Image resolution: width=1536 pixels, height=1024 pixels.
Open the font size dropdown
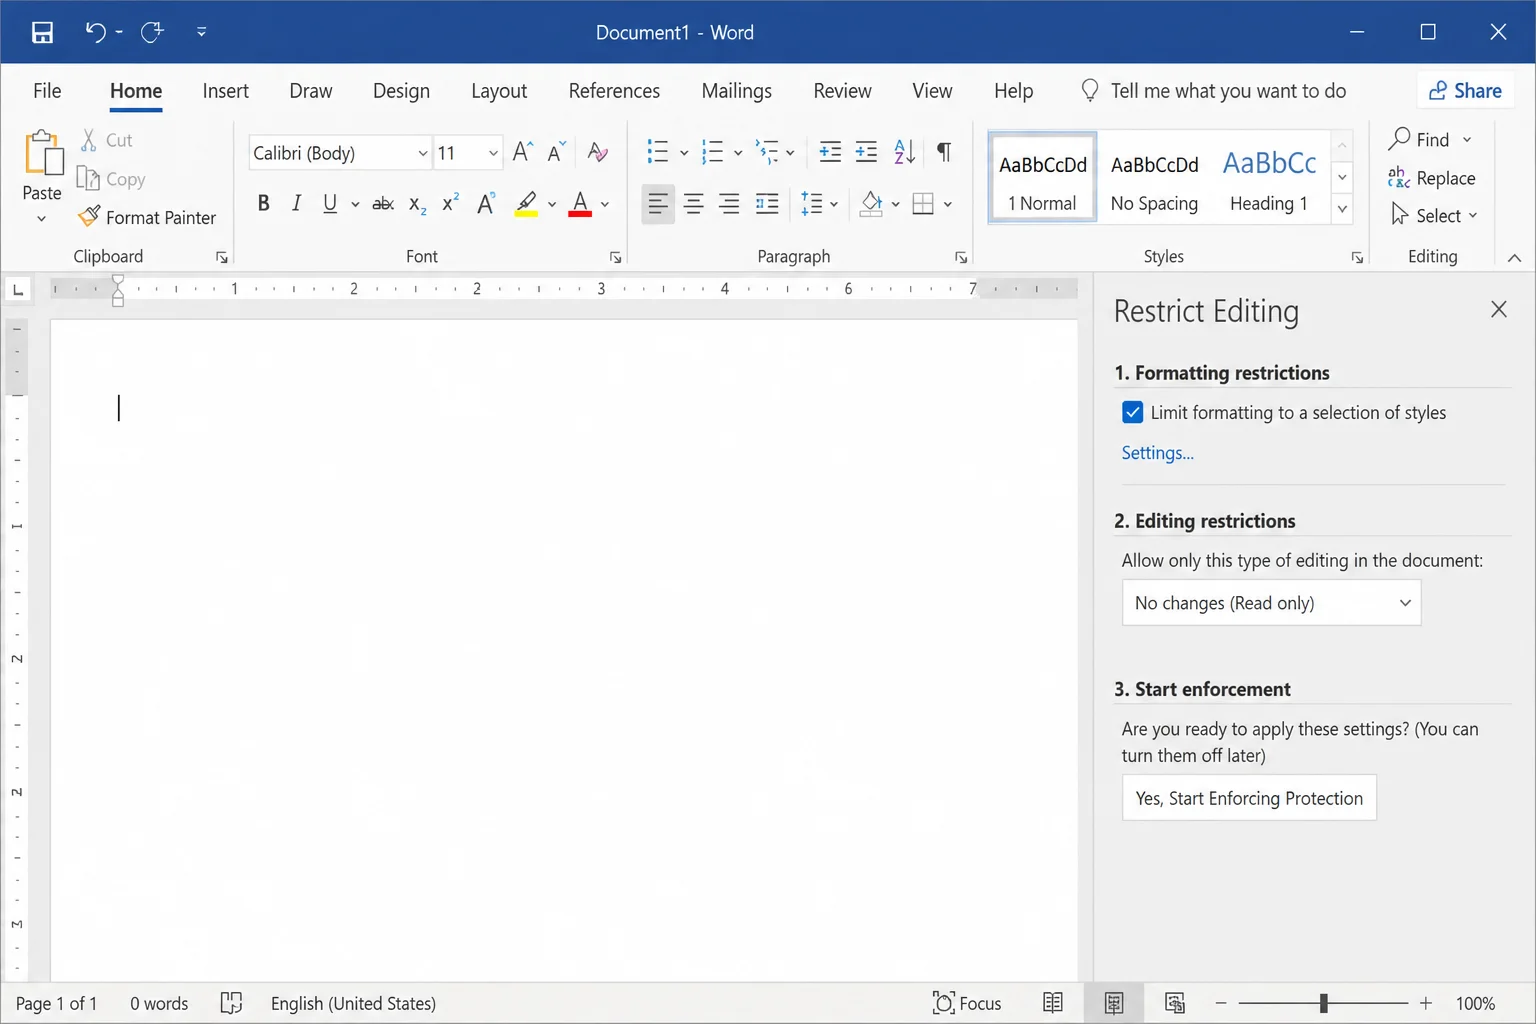[x=493, y=153]
